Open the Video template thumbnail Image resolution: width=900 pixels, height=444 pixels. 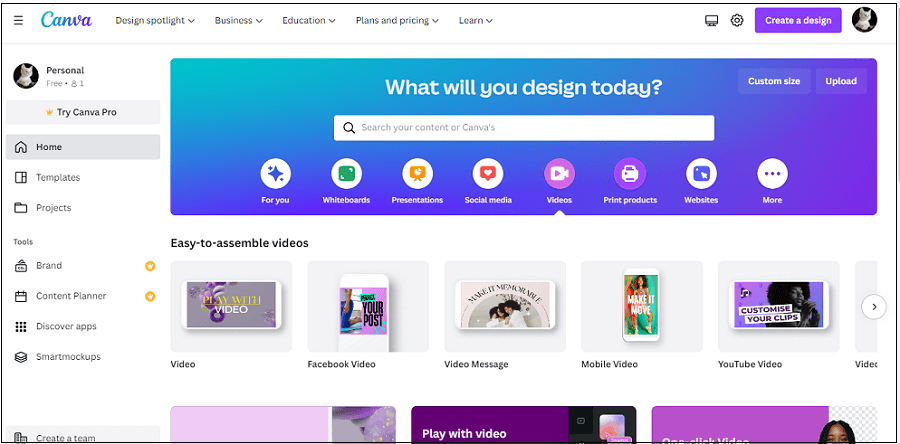[x=231, y=306]
